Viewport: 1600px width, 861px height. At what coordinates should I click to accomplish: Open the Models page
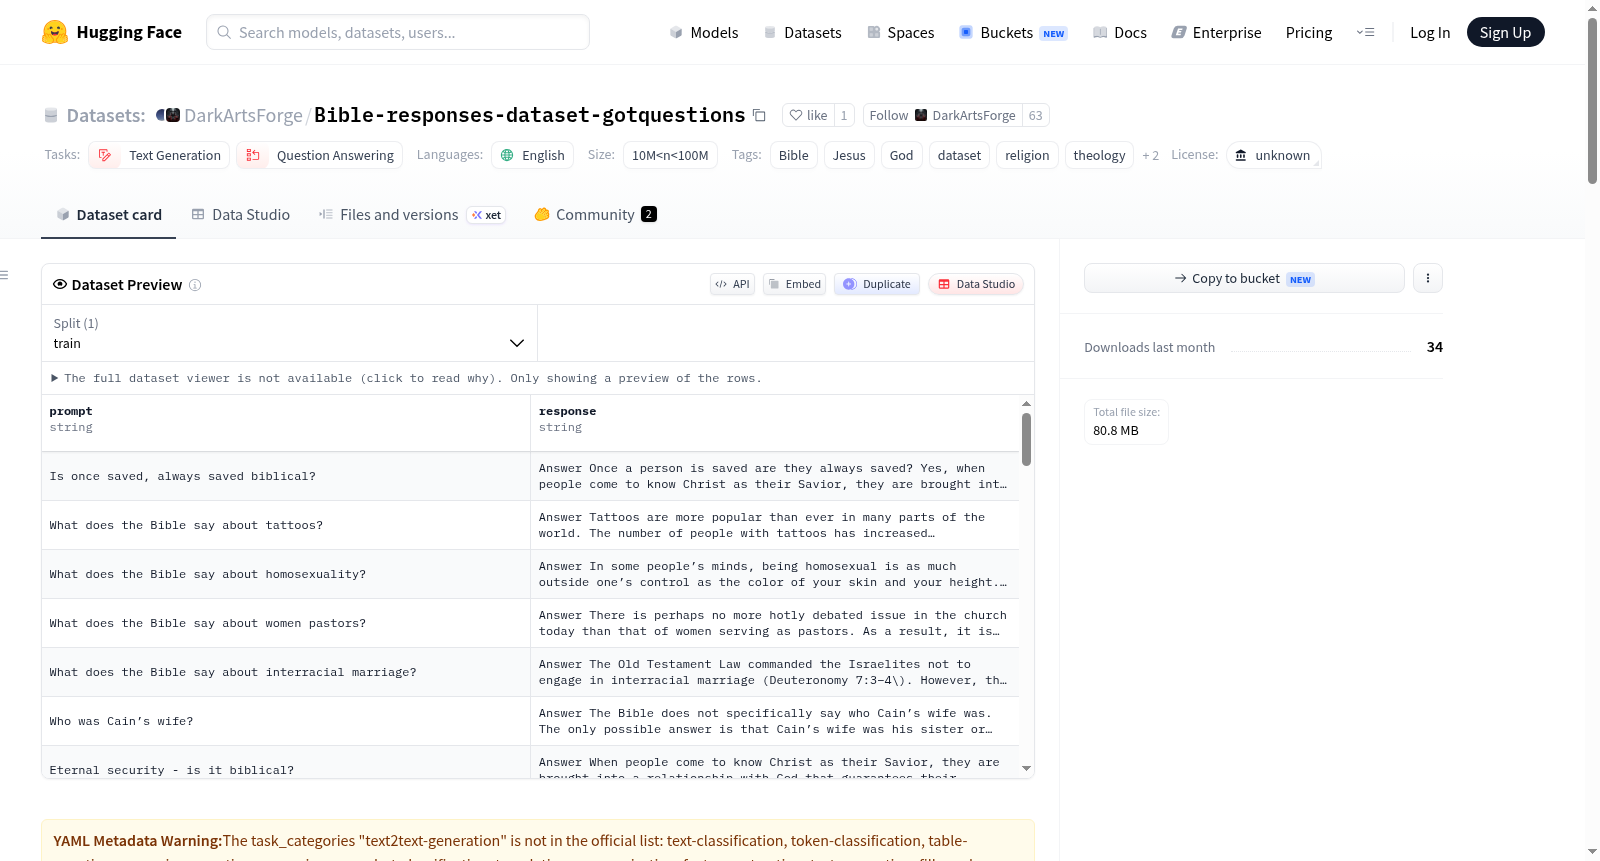click(x=704, y=32)
